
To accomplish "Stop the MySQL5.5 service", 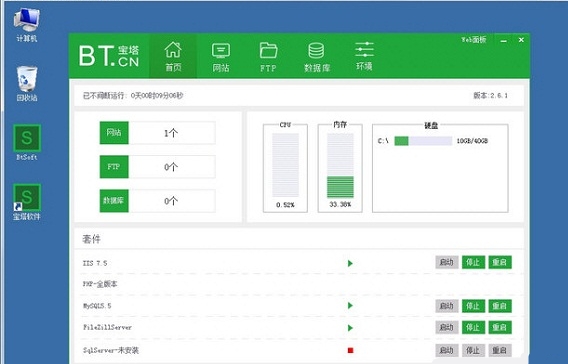I will pos(473,306).
